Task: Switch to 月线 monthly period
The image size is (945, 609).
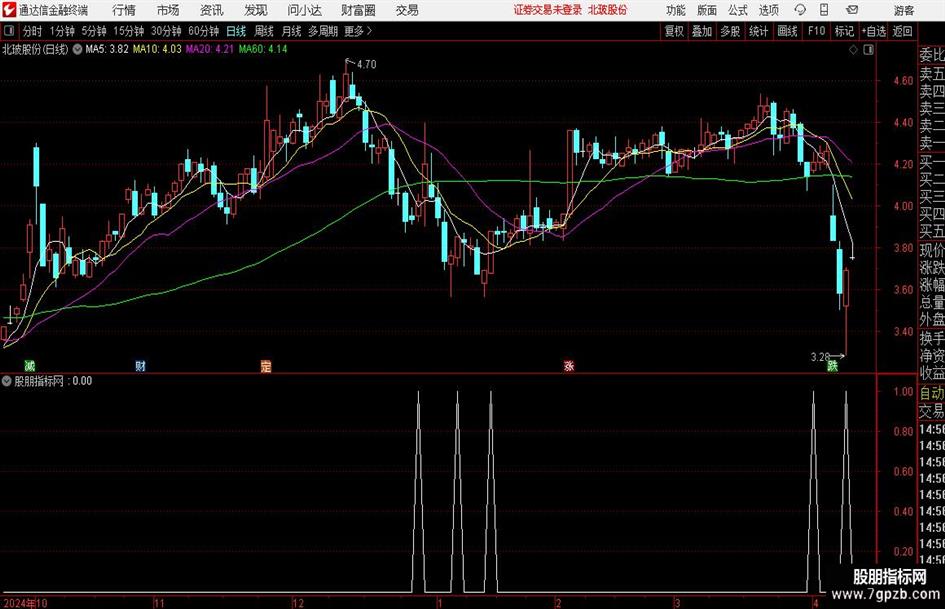Action: (292, 31)
